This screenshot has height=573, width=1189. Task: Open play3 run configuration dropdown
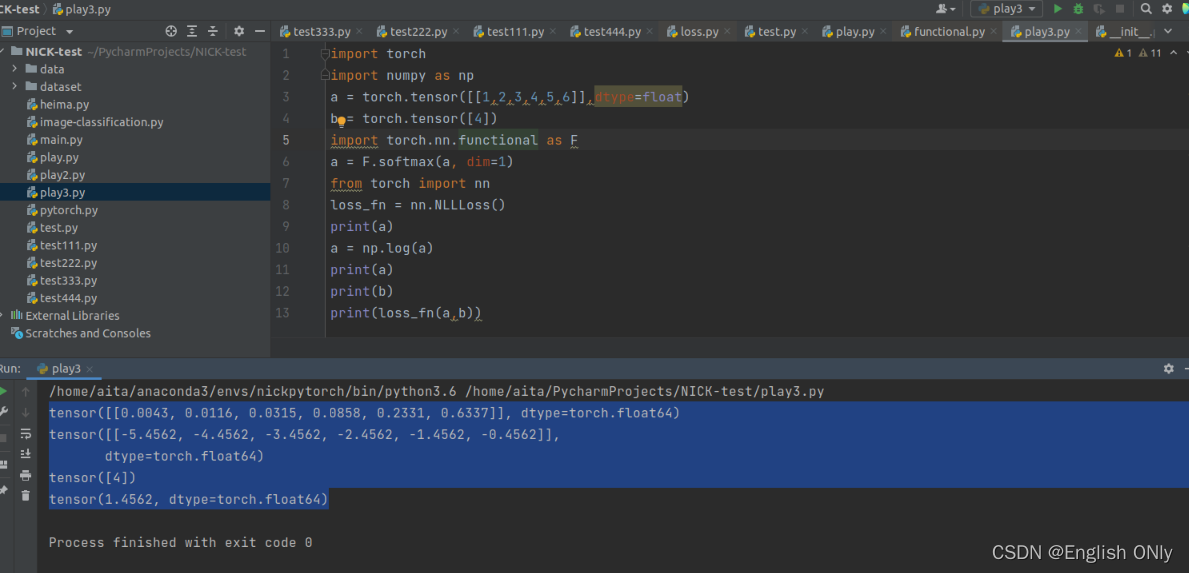1006,9
